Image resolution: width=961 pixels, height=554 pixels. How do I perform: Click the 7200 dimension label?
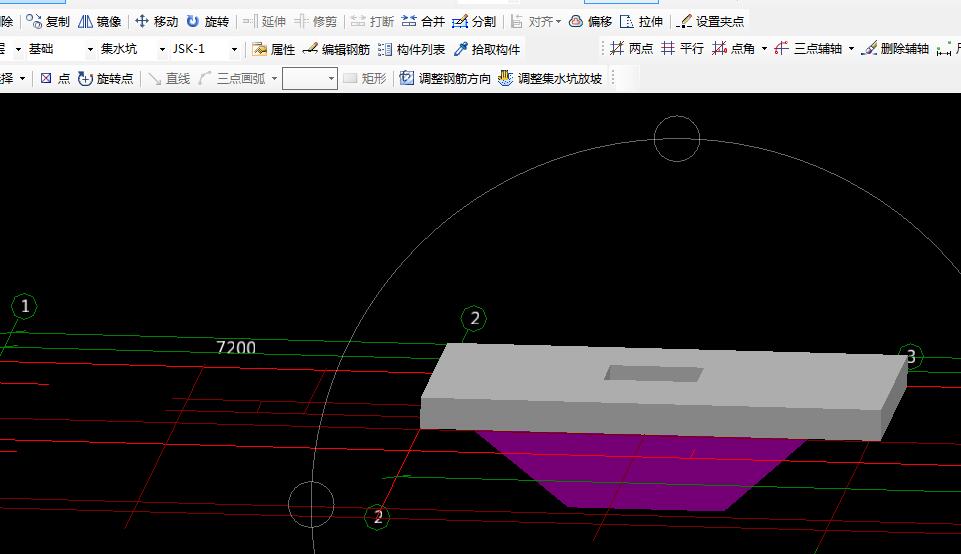tap(236, 348)
